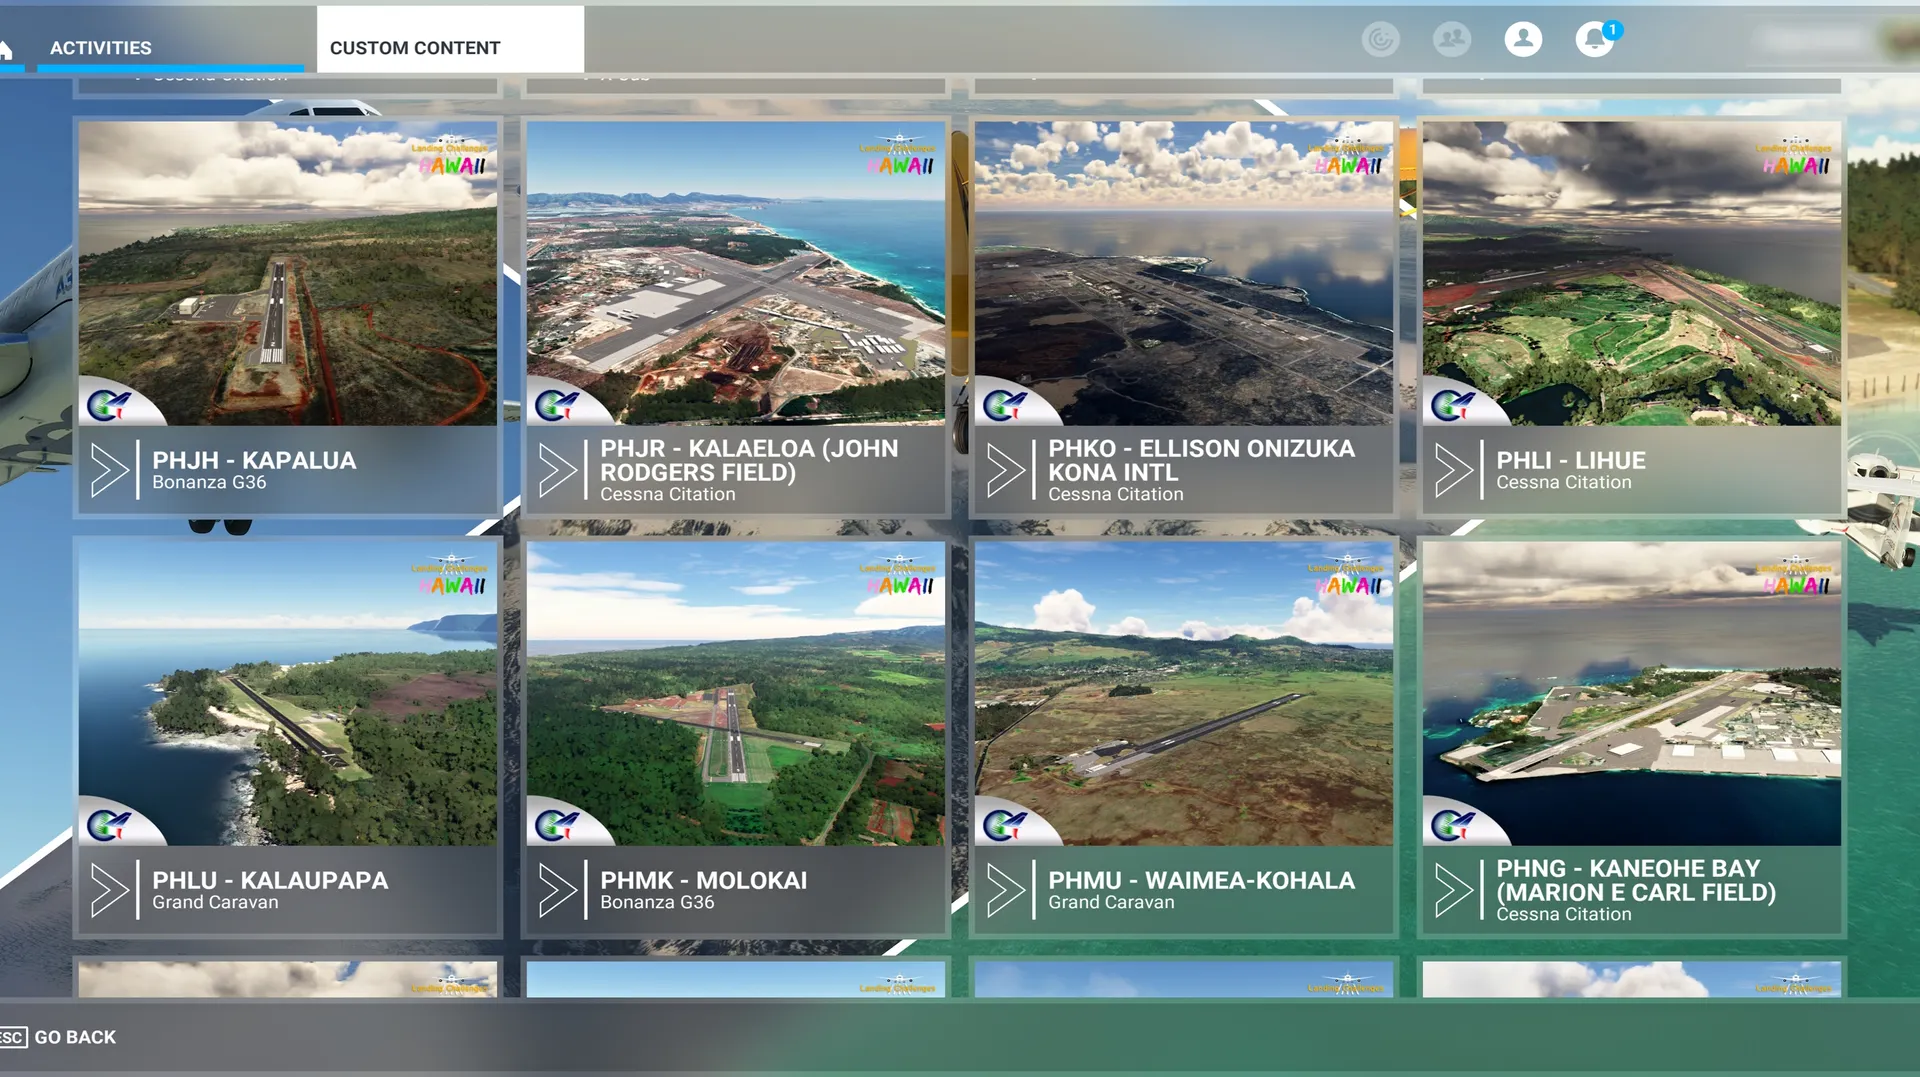Viewport: 1920px width, 1077px height.
Task: Open PHMK - Molokai runway thumbnail
Action: coord(736,693)
